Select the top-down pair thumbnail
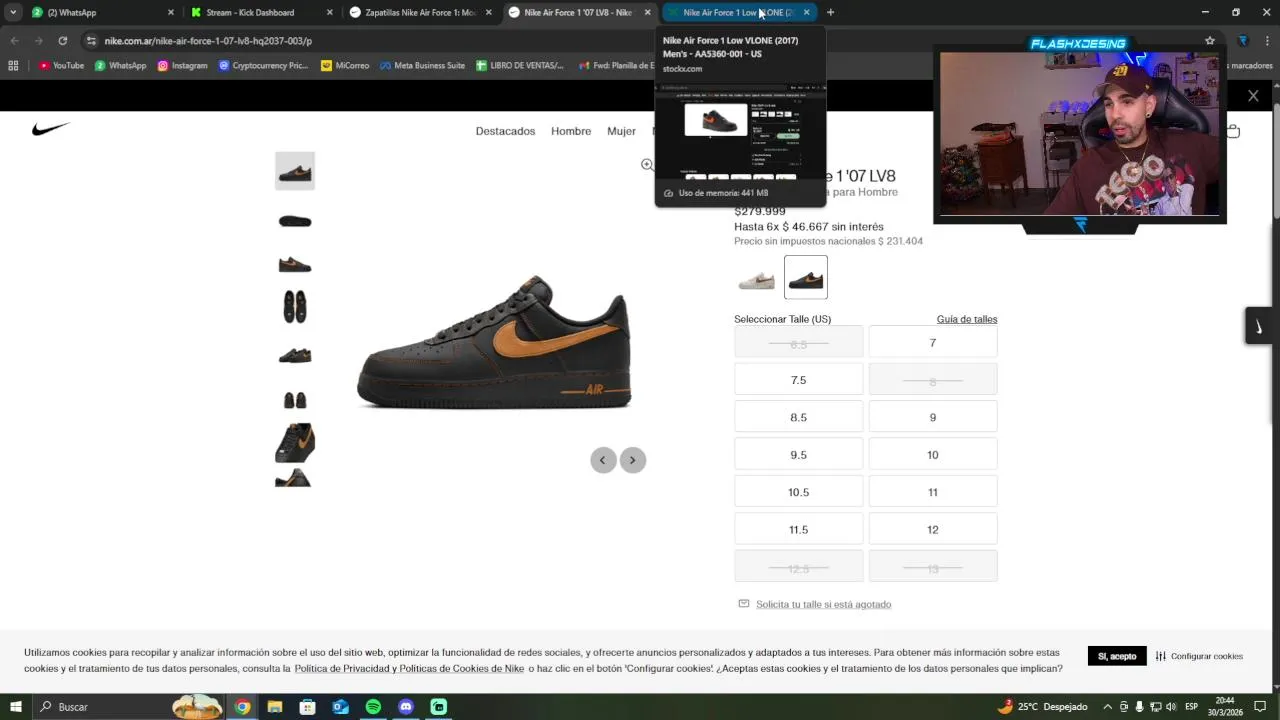1280x720 pixels. click(x=295, y=307)
